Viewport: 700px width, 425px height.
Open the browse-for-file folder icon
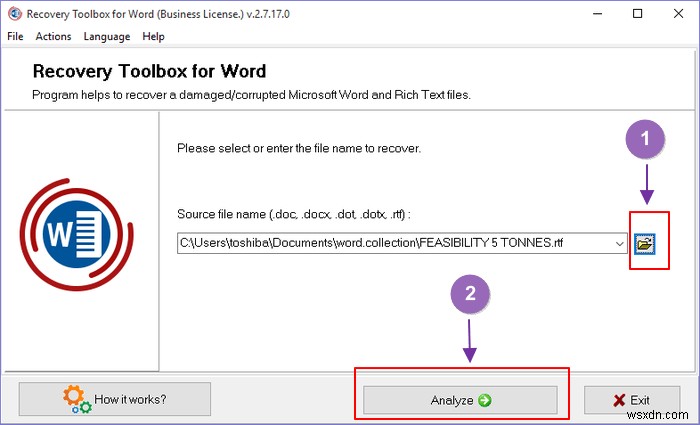coord(645,244)
